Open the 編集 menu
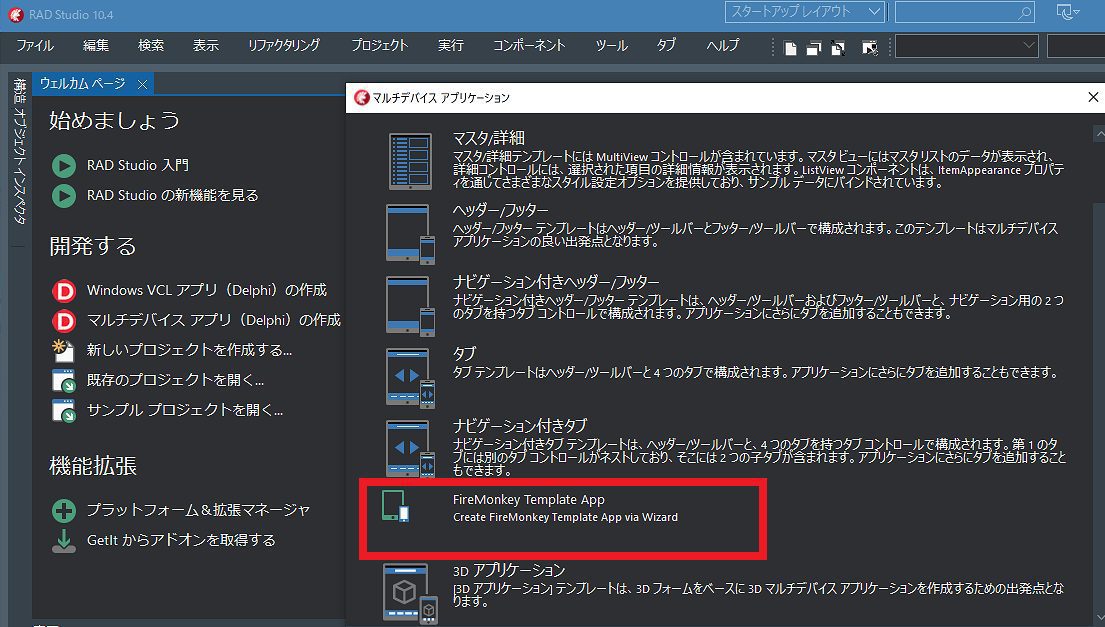This screenshot has height=627, width=1105. [x=96, y=45]
